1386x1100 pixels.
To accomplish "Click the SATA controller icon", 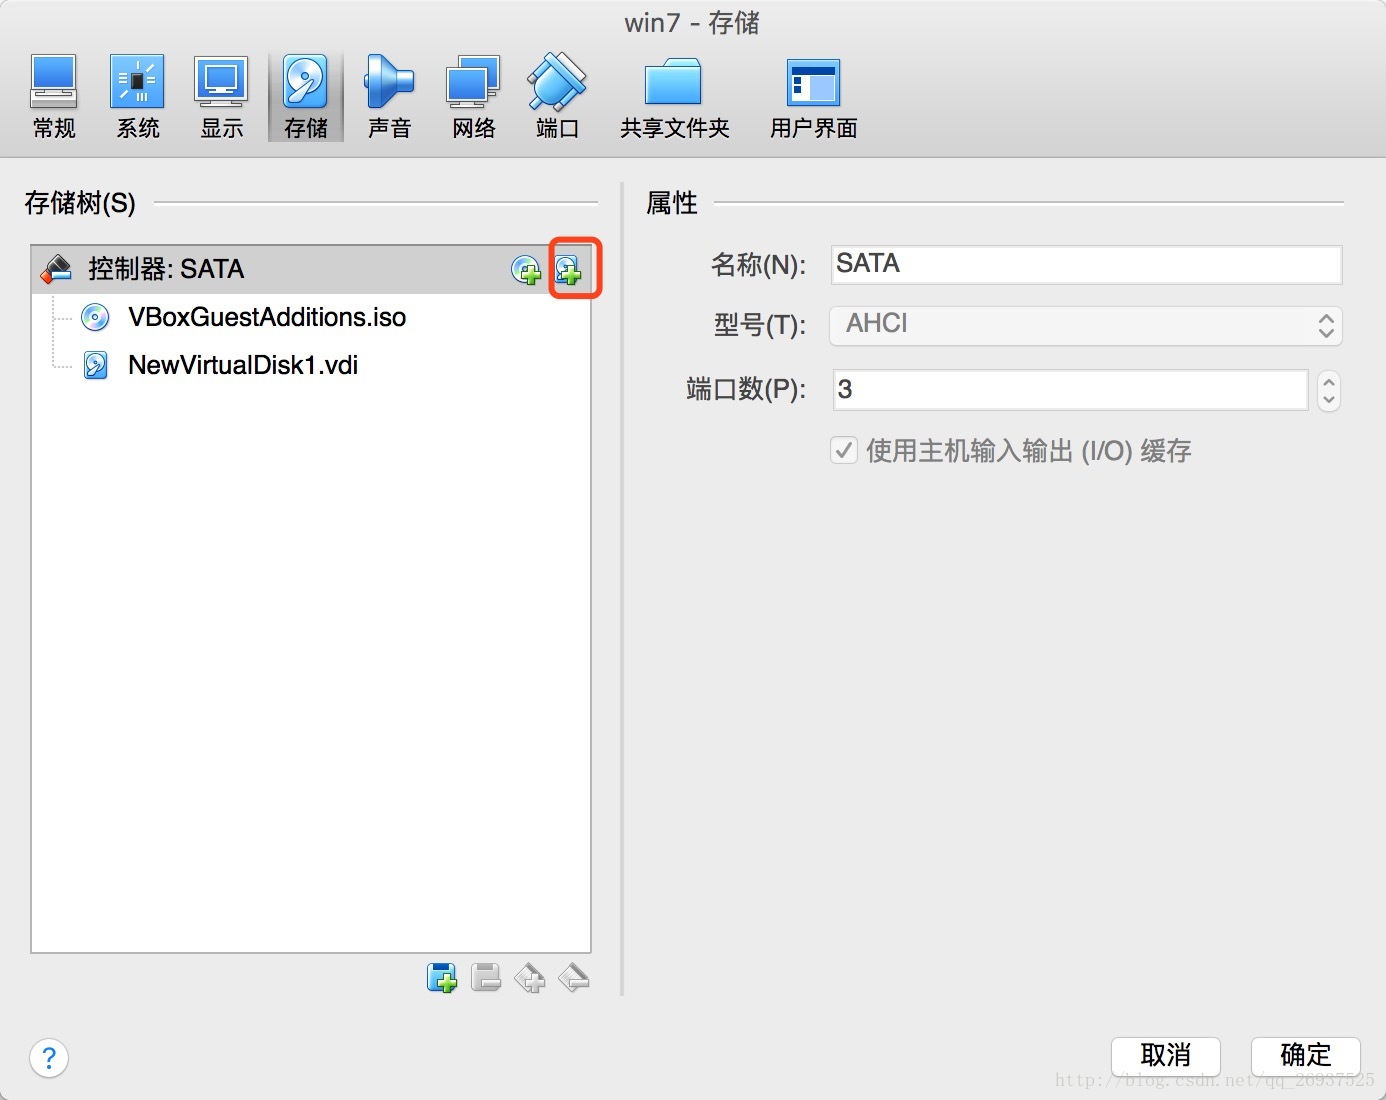I will click(x=57, y=269).
